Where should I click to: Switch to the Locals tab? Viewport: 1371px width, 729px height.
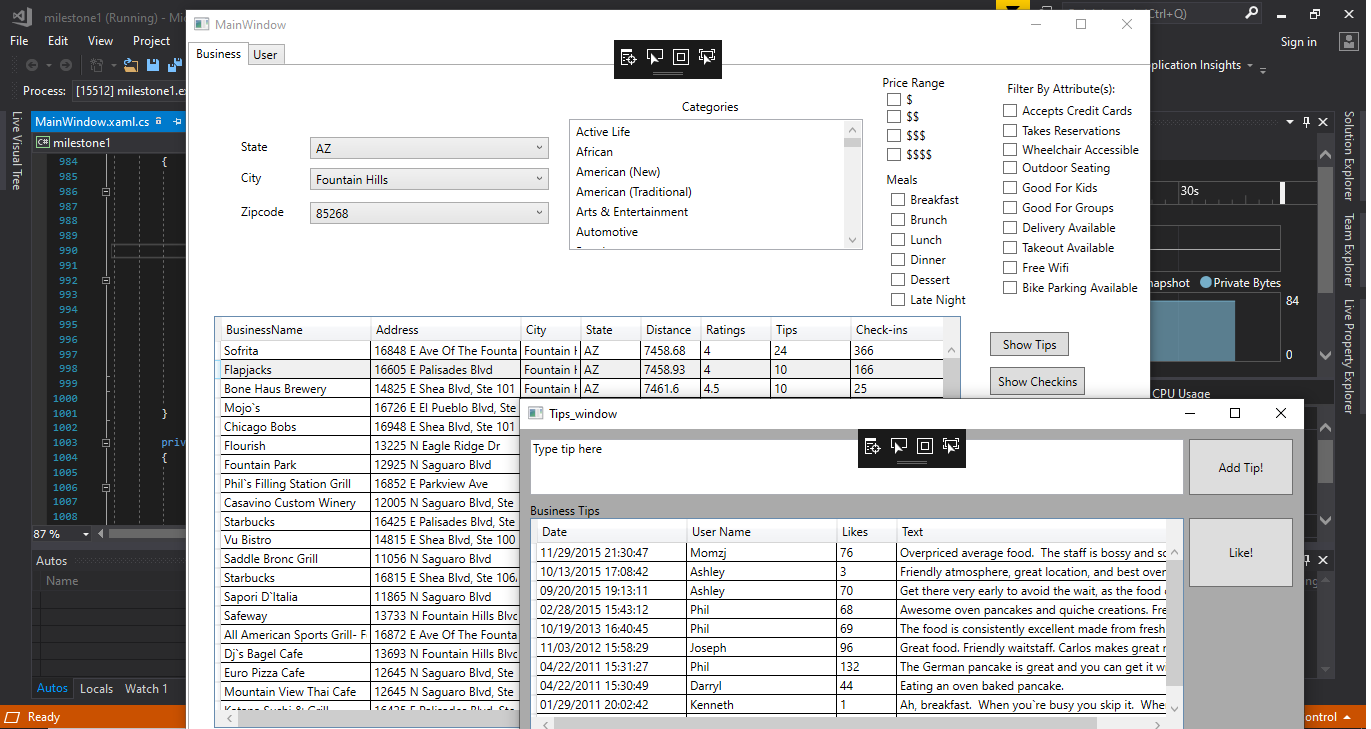97,689
